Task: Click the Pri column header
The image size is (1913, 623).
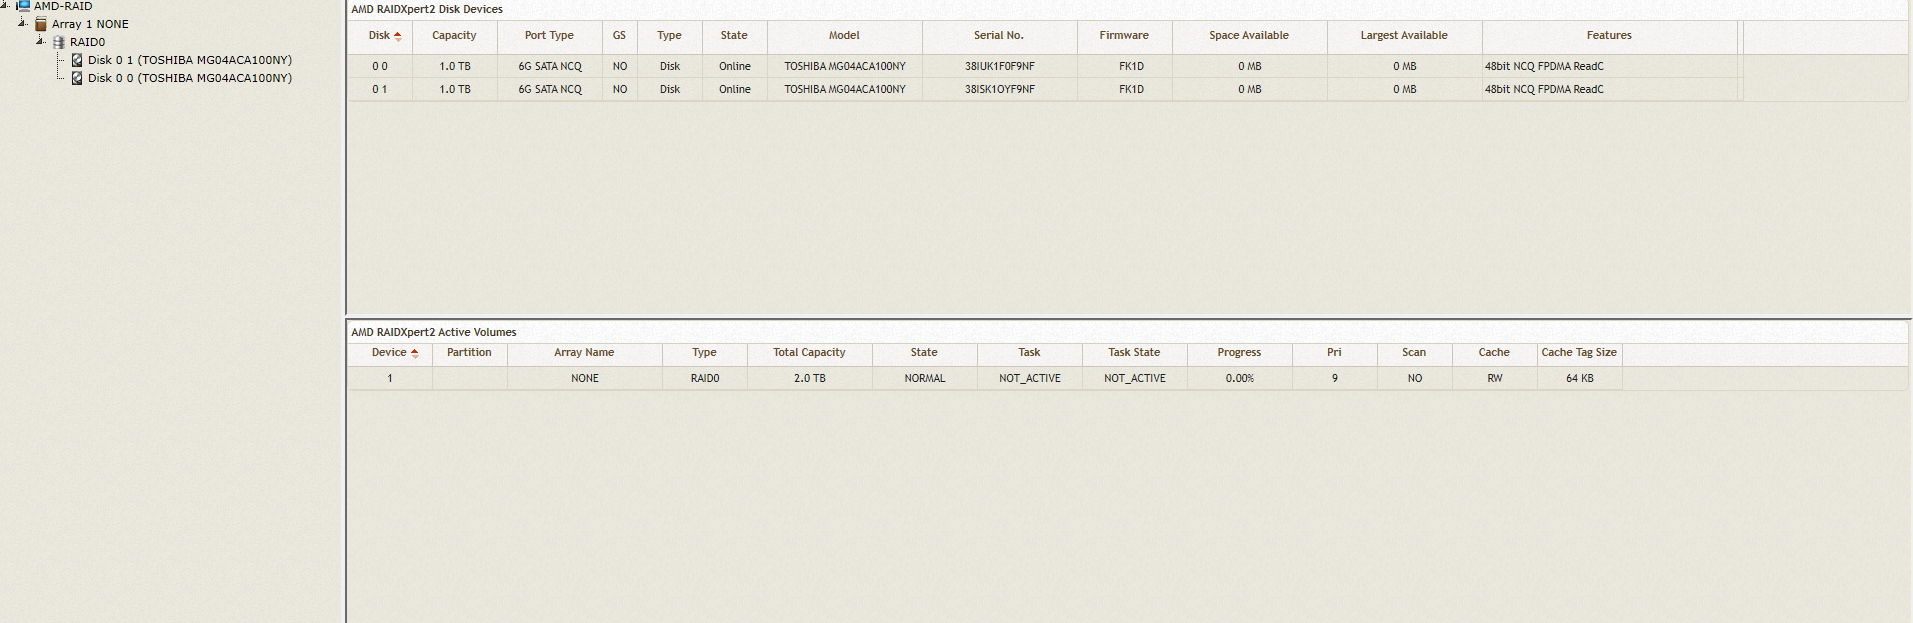Action: [1334, 353]
